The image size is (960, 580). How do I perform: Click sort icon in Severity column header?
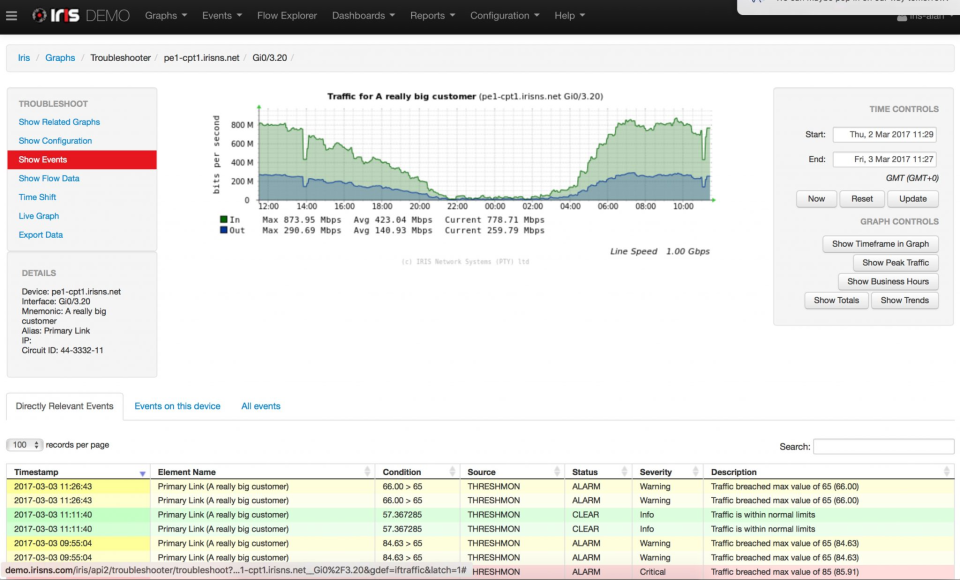tap(695, 472)
